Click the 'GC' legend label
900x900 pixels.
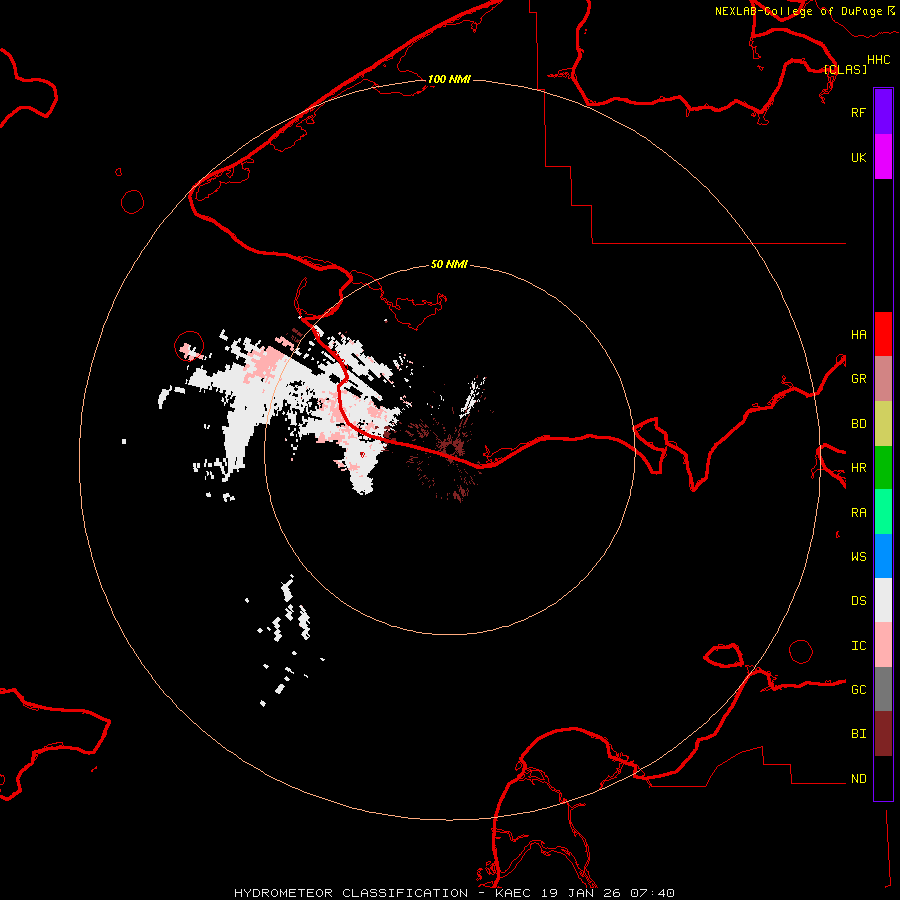tap(858, 689)
